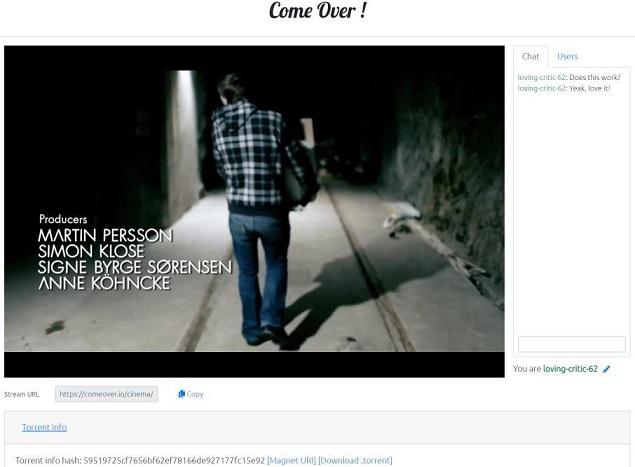
Task: Click the Come Over ! page title
Action: pos(317,12)
